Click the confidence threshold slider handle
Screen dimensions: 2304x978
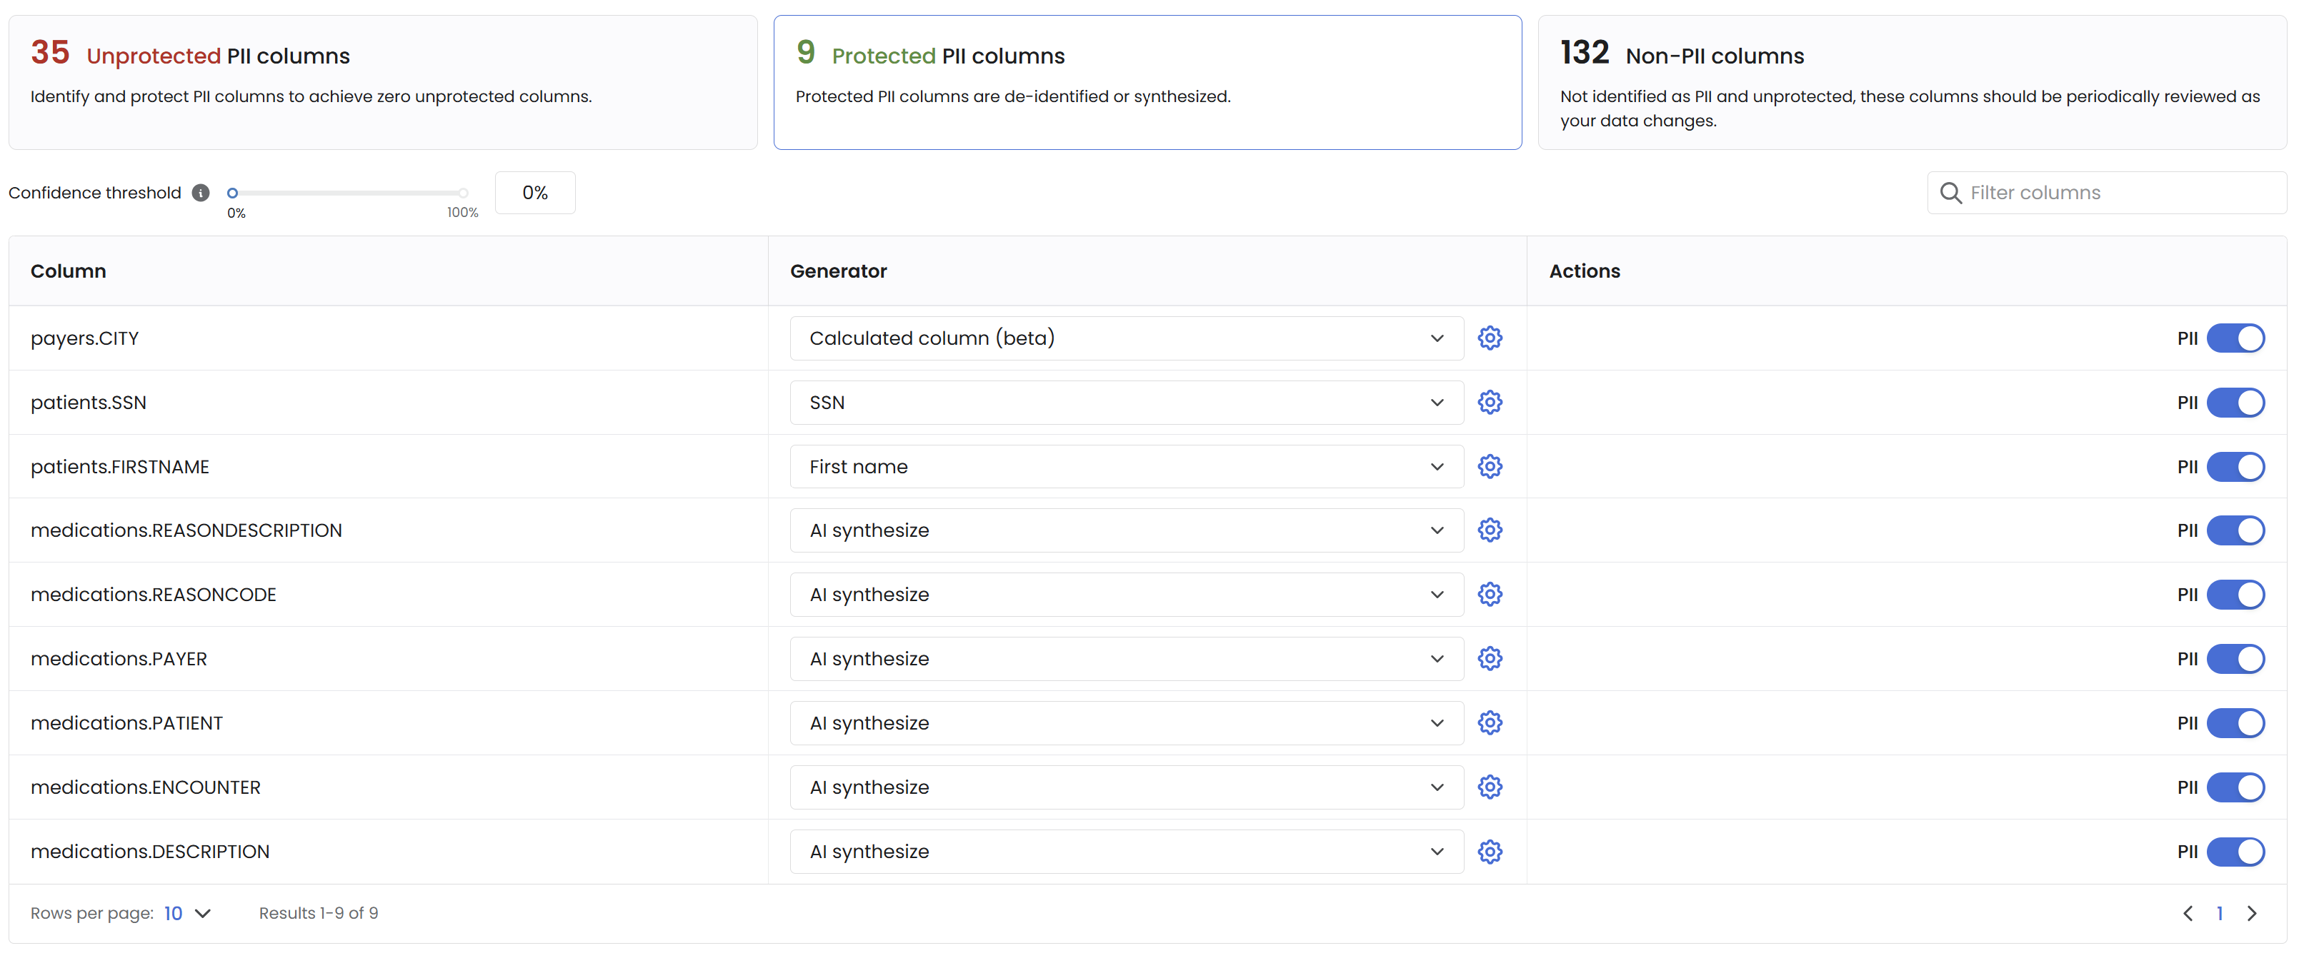tap(233, 193)
